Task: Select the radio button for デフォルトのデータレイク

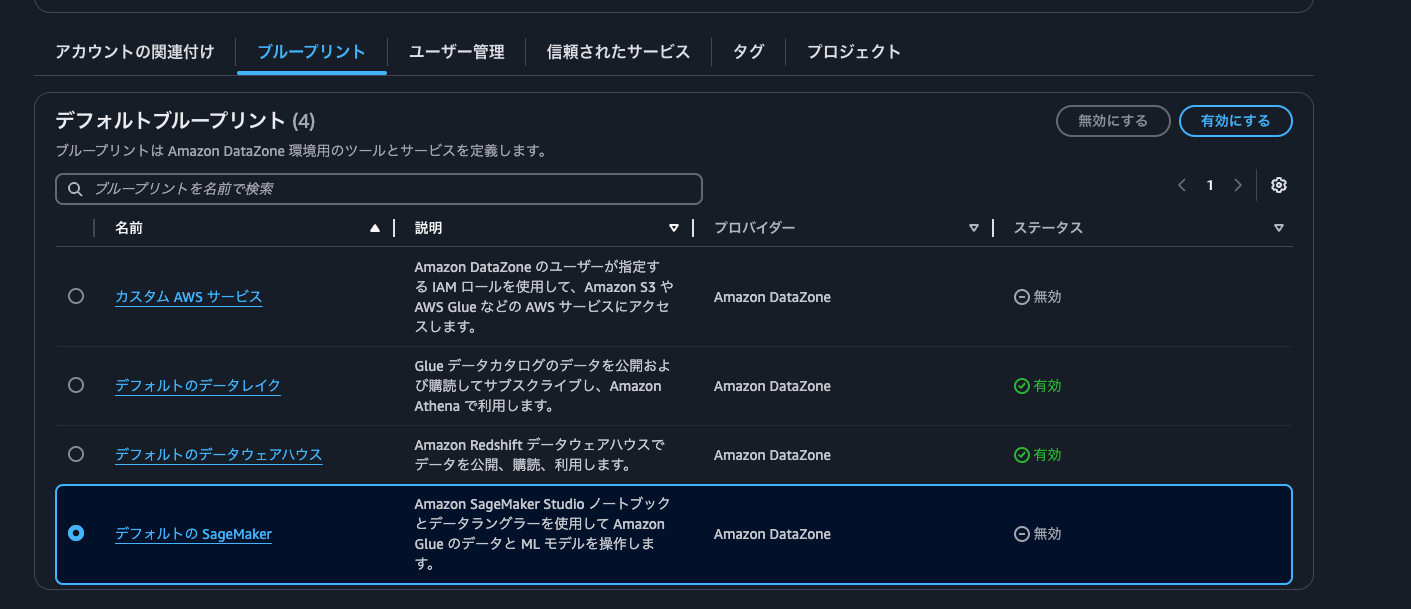Action: pos(76,385)
